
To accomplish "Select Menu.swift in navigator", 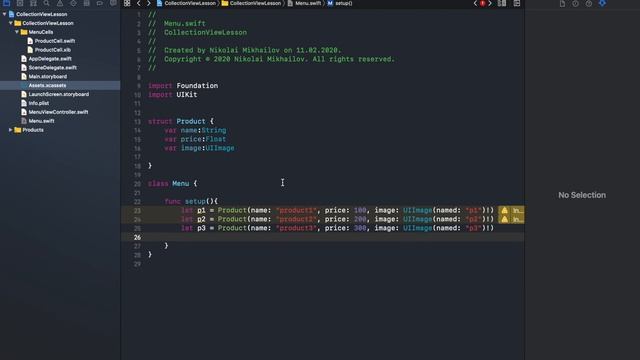I will click(x=41, y=121).
